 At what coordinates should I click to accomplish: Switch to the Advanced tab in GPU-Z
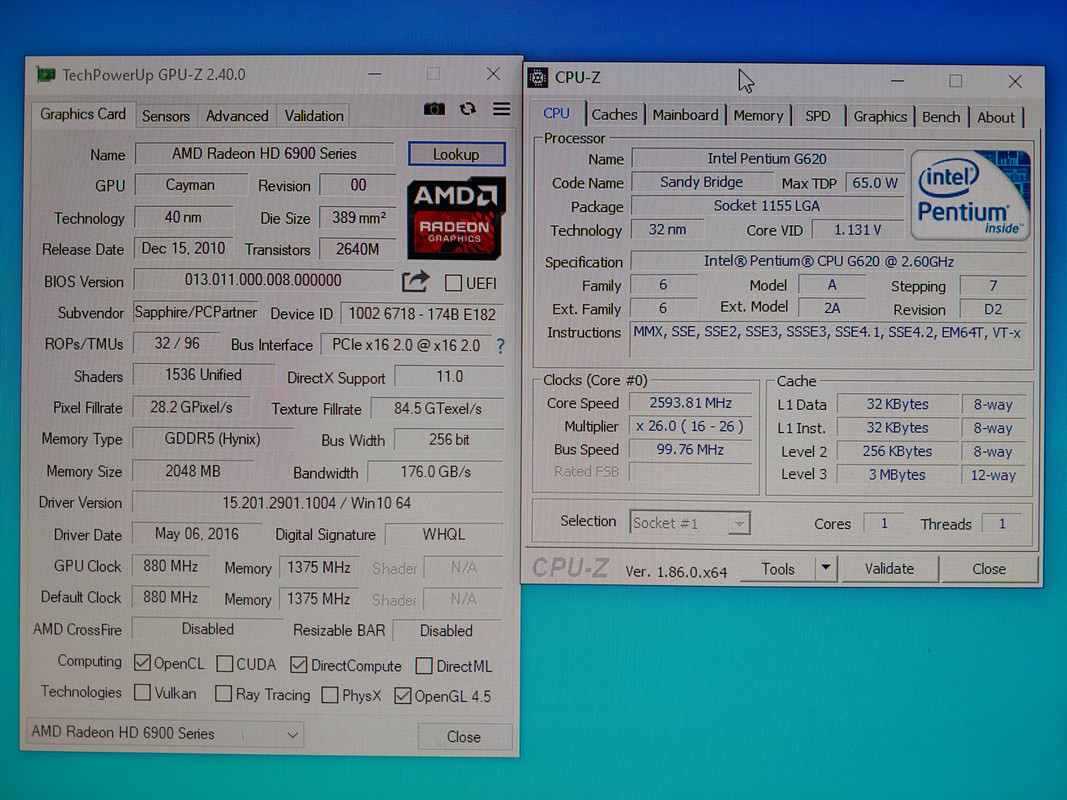(237, 116)
